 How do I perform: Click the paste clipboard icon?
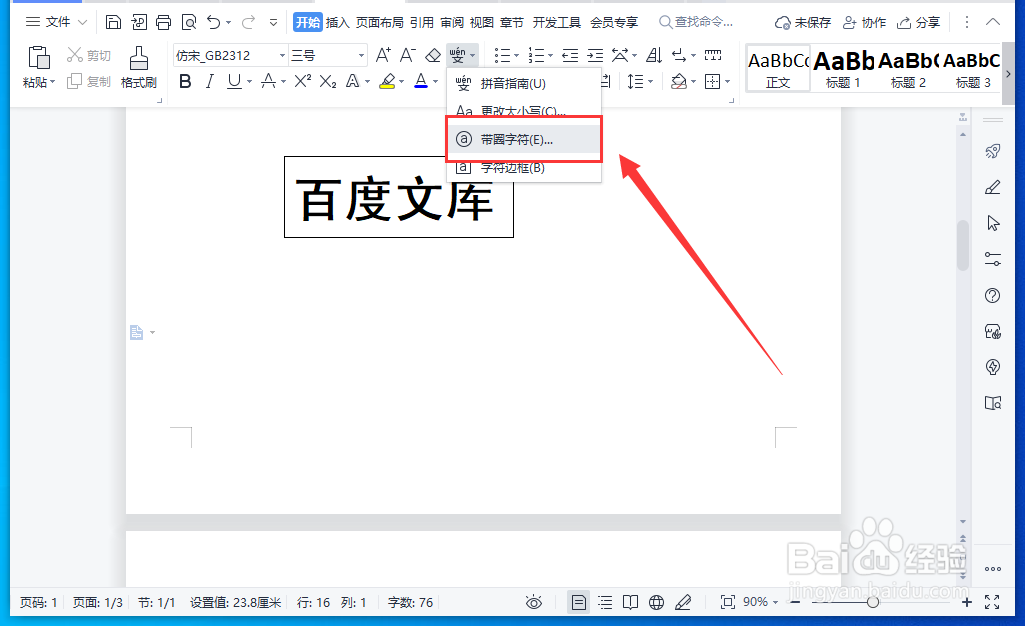[39, 58]
